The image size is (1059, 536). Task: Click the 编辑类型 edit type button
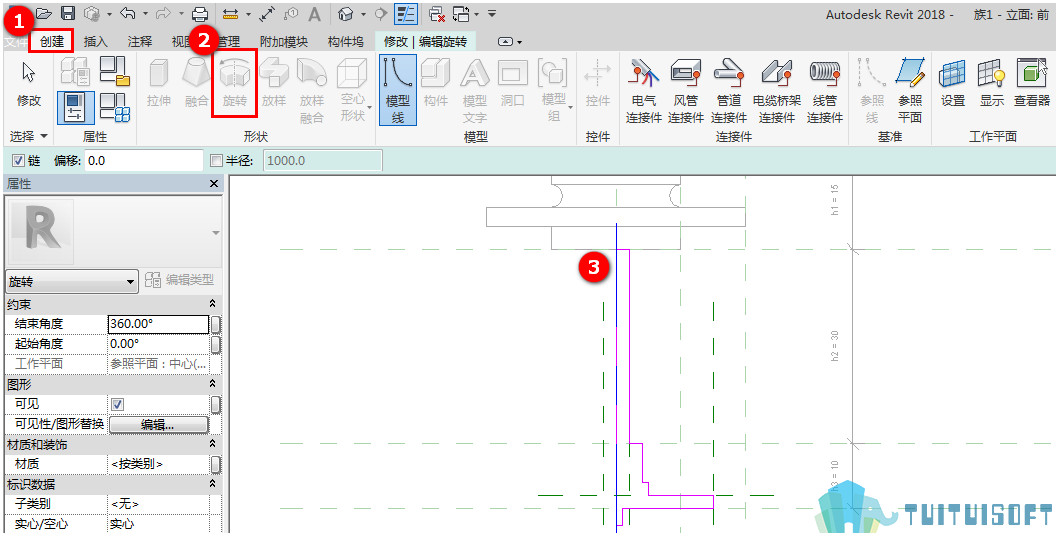[180, 279]
